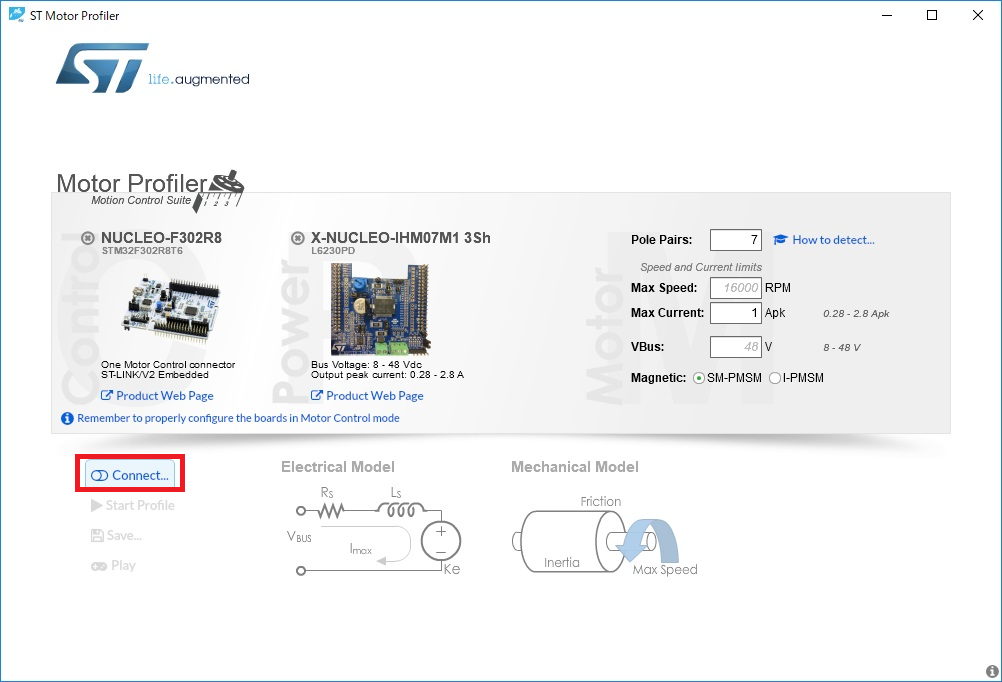Click Start Profile button
The image size is (1002, 682).
(133, 505)
